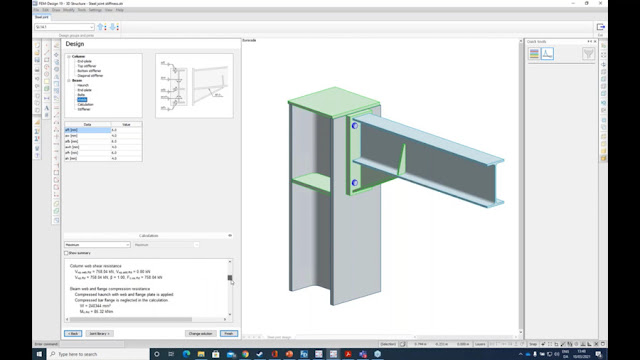This screenshot has width=640, height=360.
Task: Click the blue down-arrow next joint icon
Action: [114, 27]
